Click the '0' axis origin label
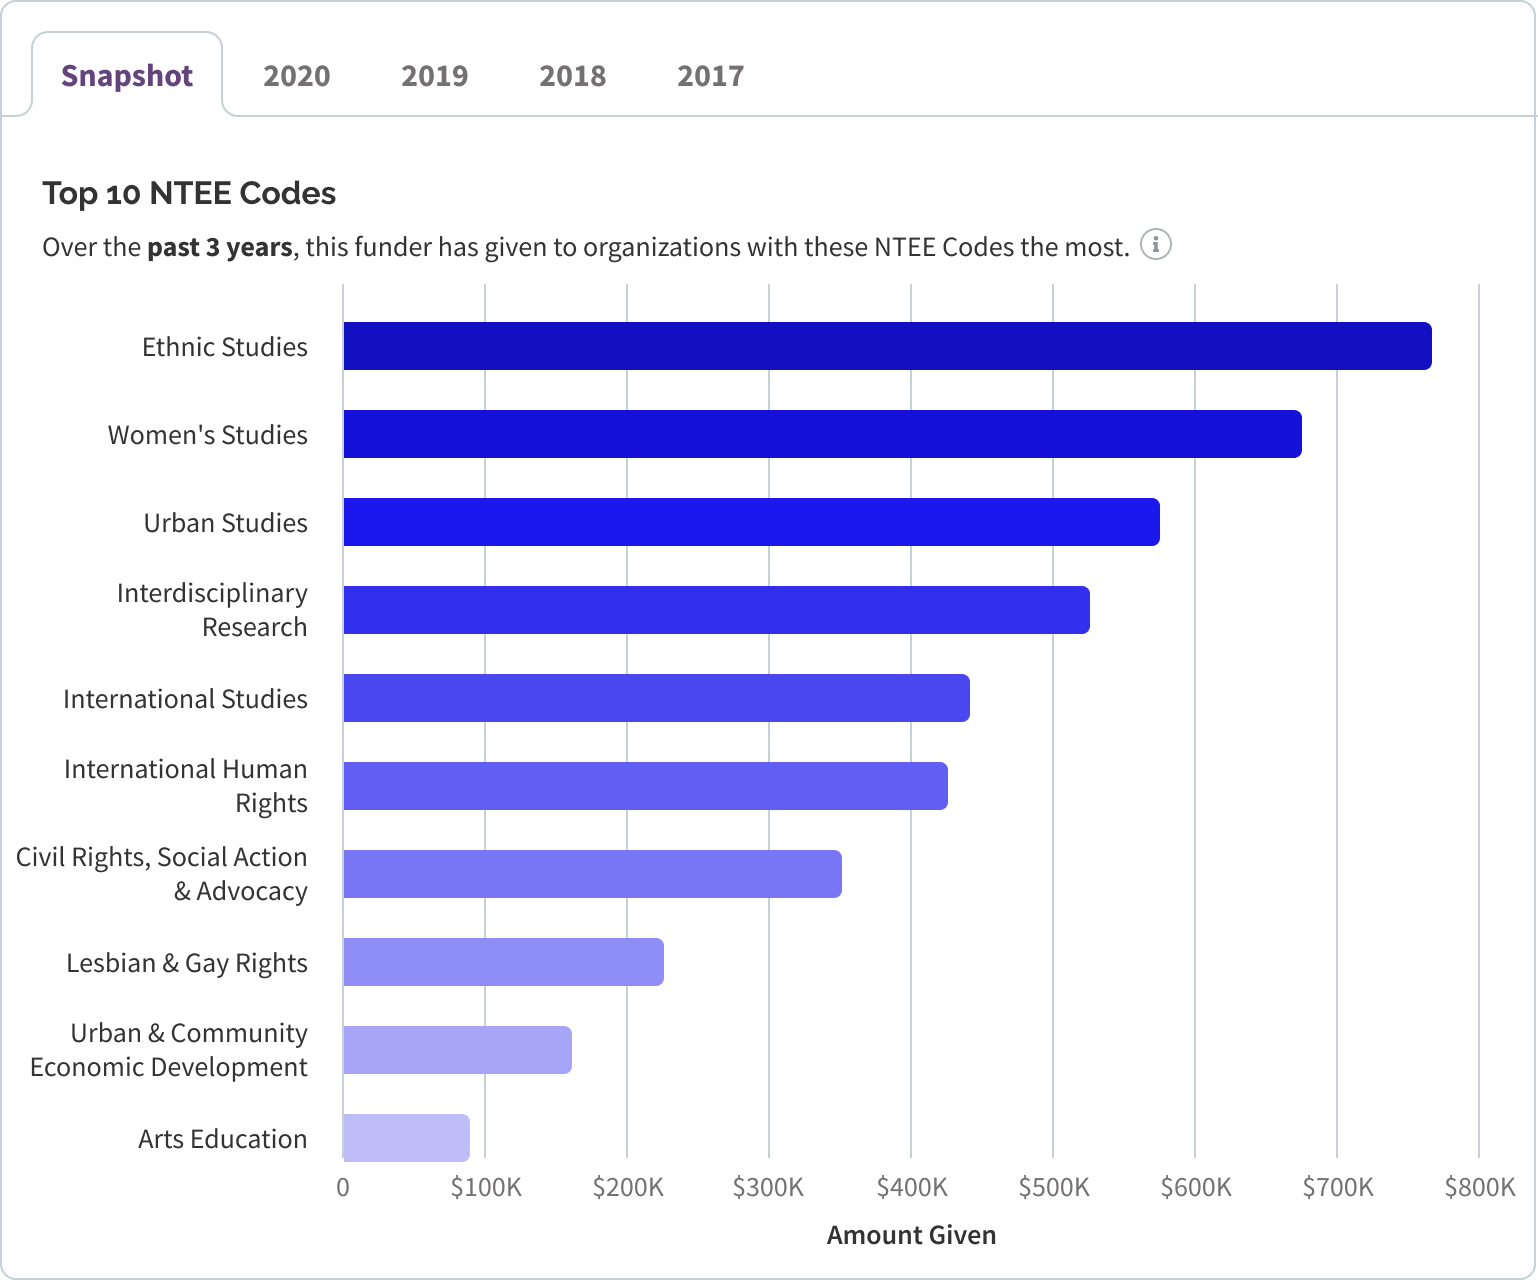The height and width of the screenshot is (1280, 1538). (x=343, y=1187)
